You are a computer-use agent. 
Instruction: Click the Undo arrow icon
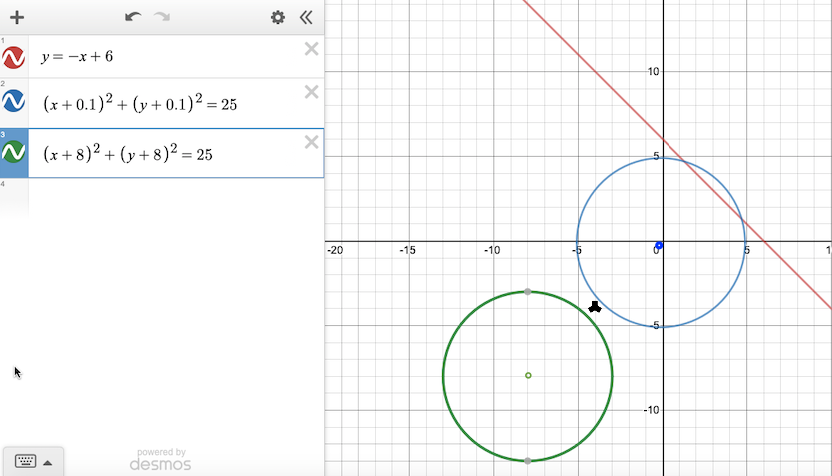point(133,17)
